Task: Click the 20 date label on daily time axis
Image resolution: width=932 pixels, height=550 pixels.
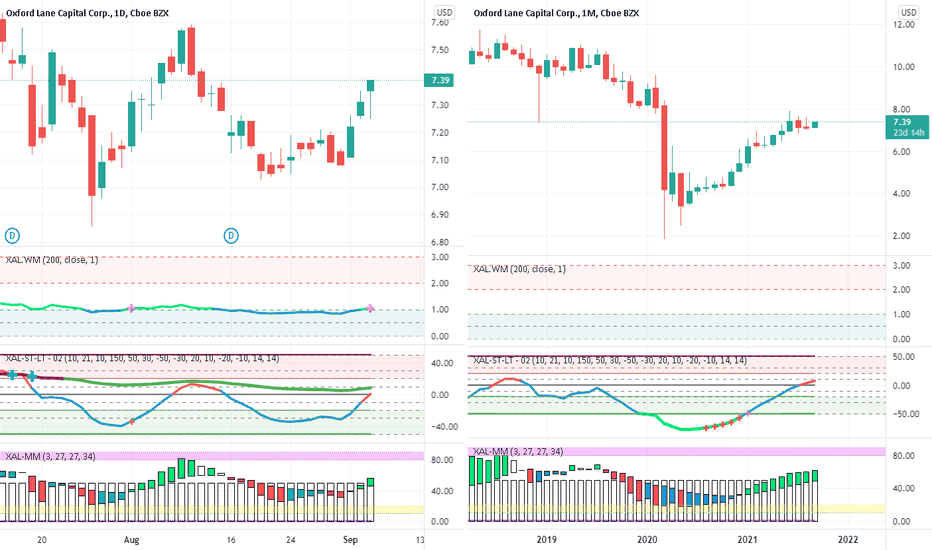Action: (42, 540)
